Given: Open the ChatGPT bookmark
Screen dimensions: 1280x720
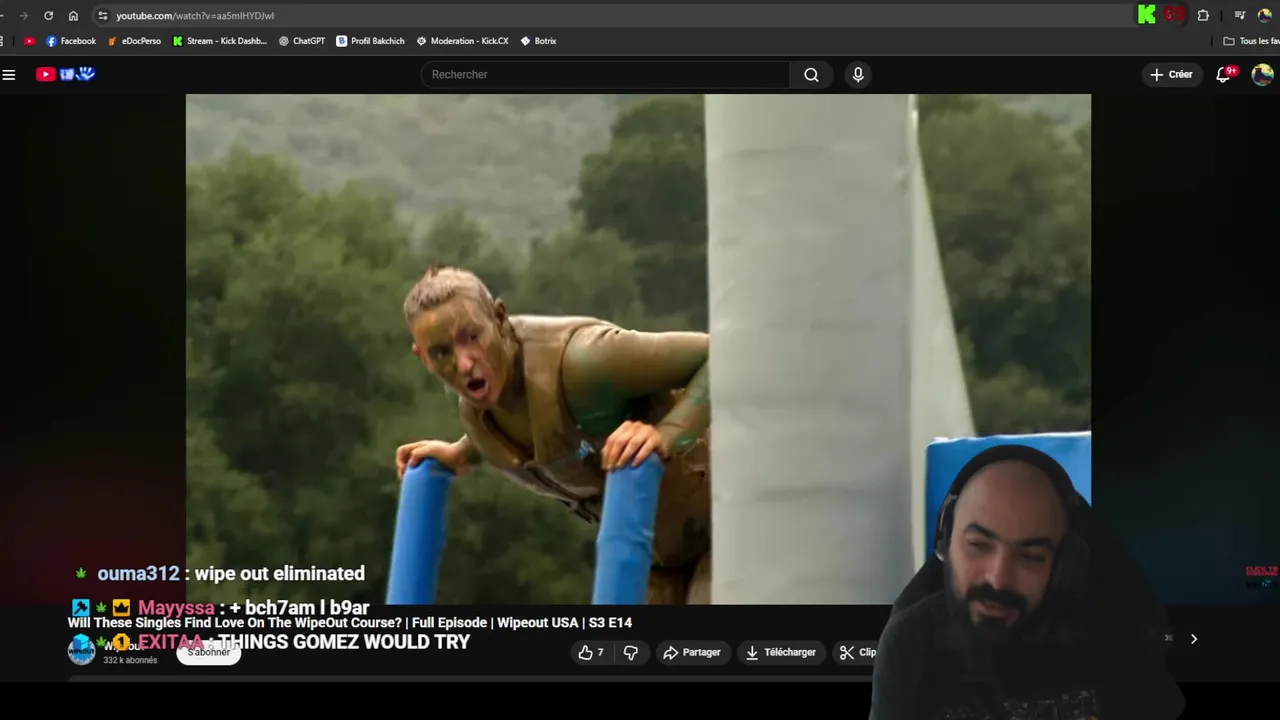Looking at the screenshot, I should point(302,41).
